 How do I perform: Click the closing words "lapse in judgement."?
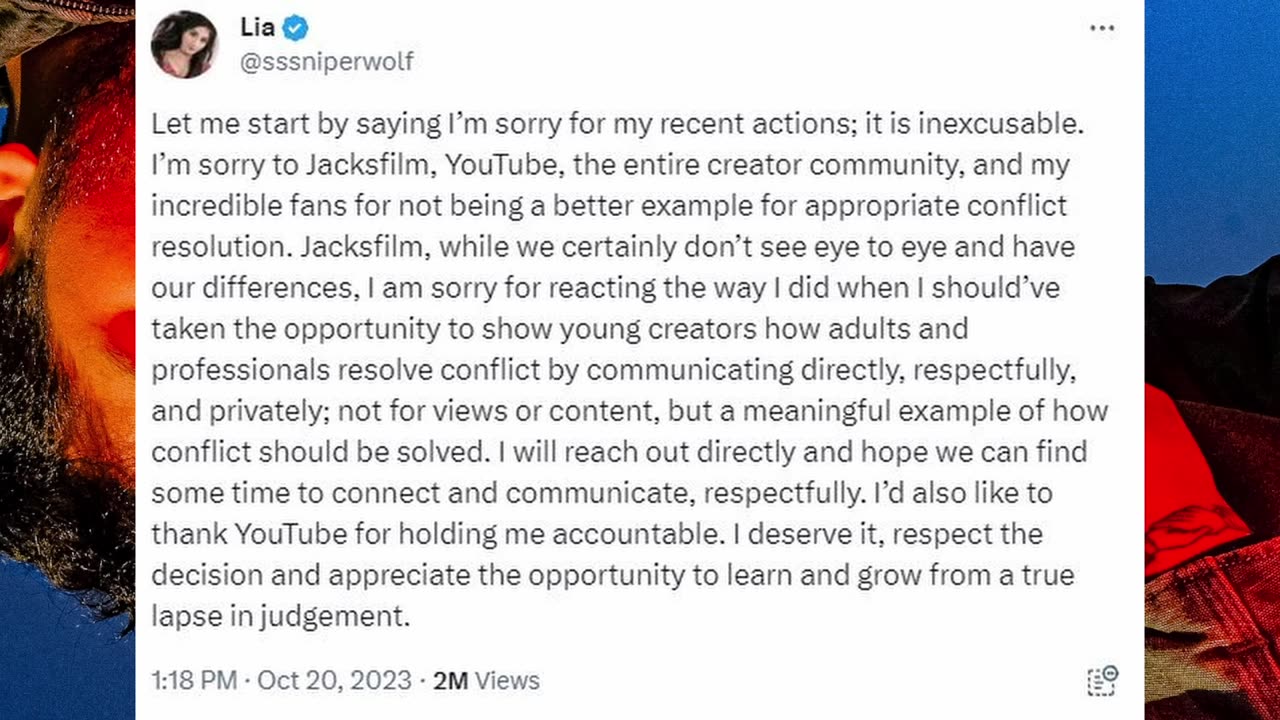[281, 616]
